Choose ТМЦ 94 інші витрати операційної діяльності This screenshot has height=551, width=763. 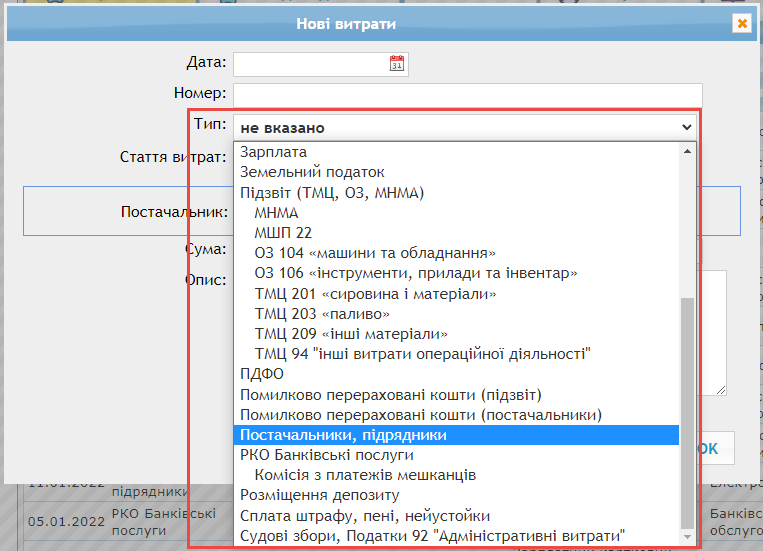tap(456, 354)
